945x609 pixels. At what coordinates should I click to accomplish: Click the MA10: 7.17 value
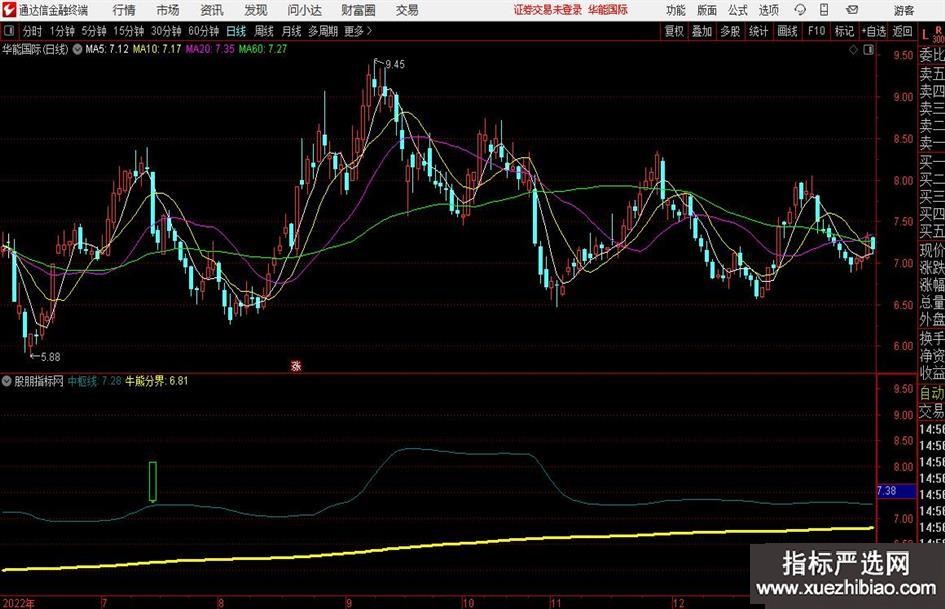157,49
